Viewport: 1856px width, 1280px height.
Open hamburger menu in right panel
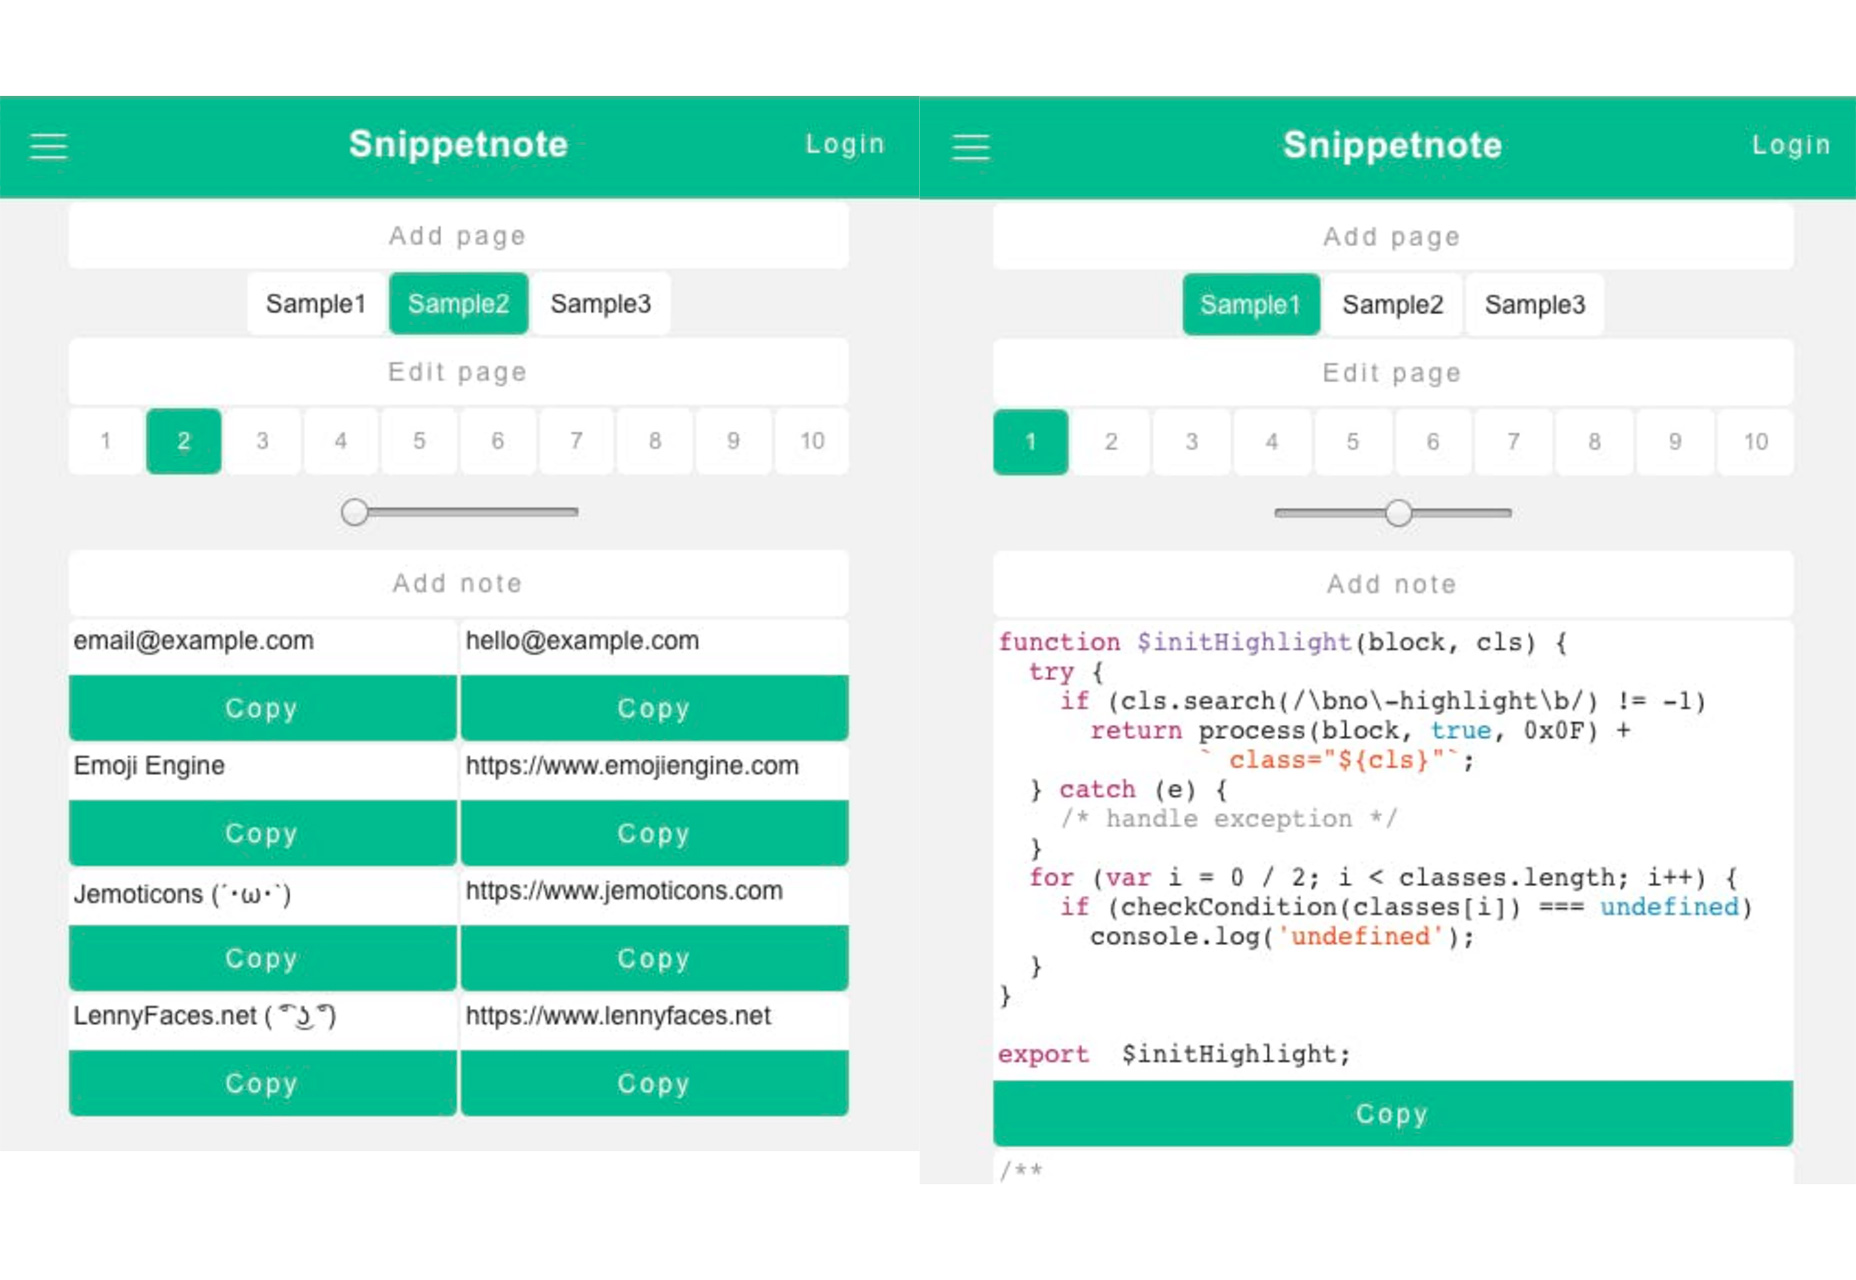coord(970,147)
